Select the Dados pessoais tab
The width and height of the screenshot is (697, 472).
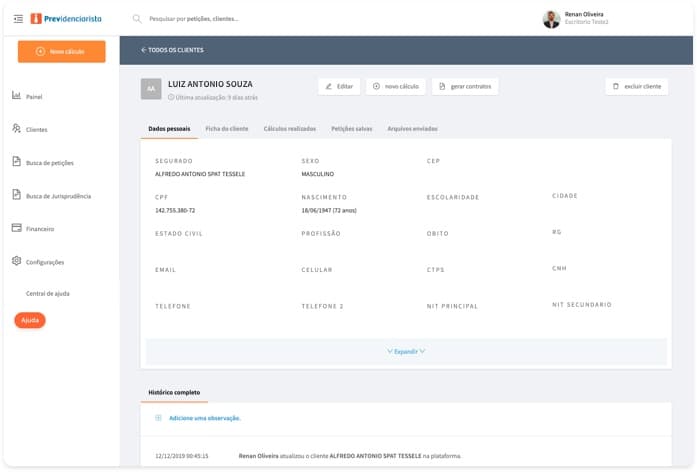pyautogui.click(x=169, y=128)
